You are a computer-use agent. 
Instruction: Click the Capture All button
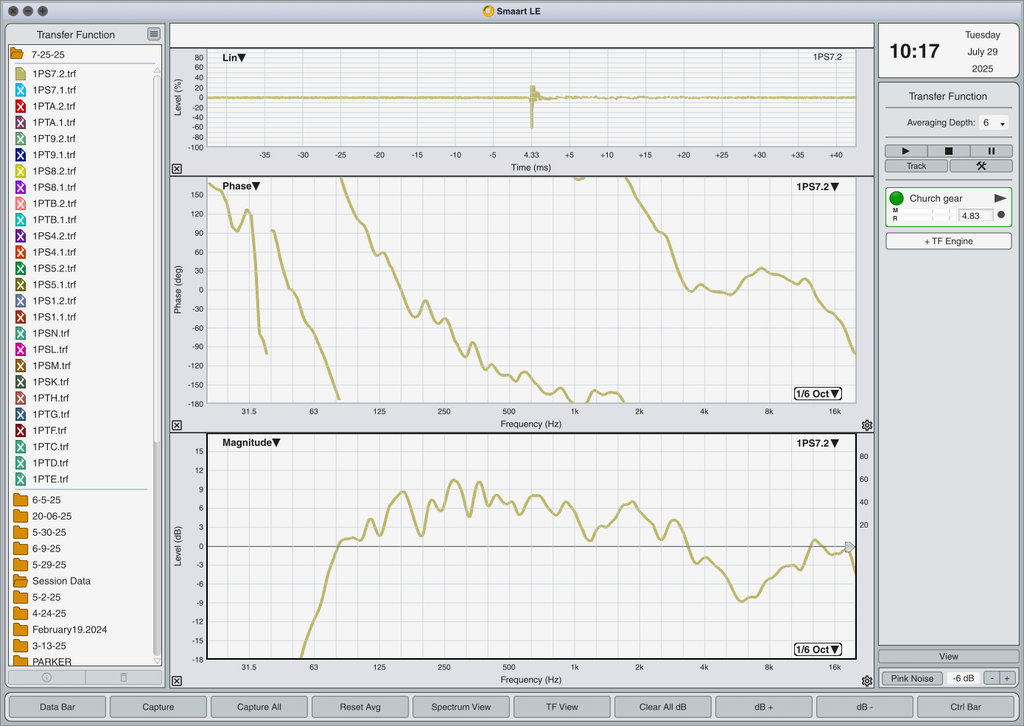pyautogui.click(x=259, y=707)
